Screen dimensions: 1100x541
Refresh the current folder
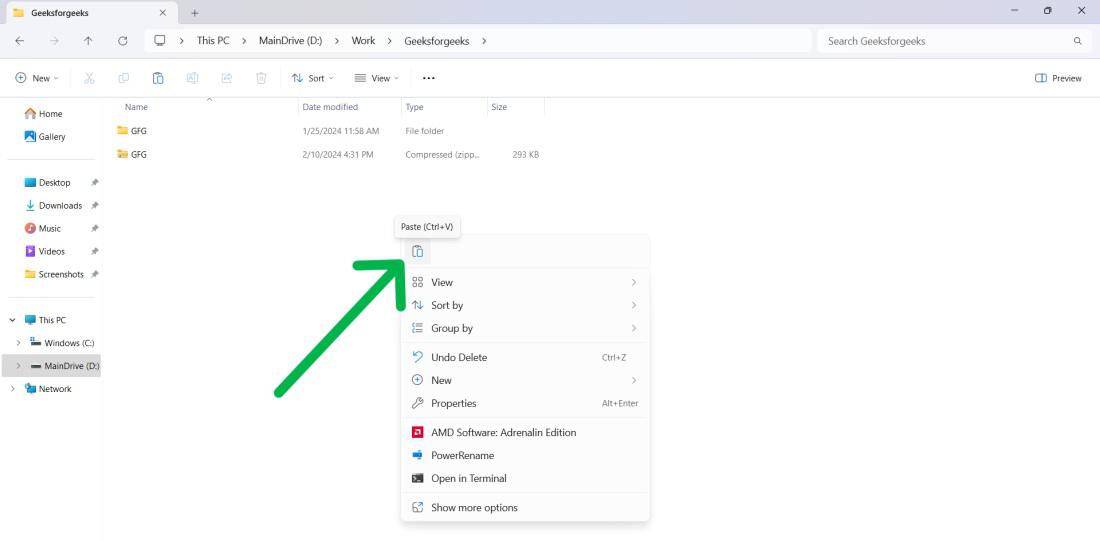[123, 41]
